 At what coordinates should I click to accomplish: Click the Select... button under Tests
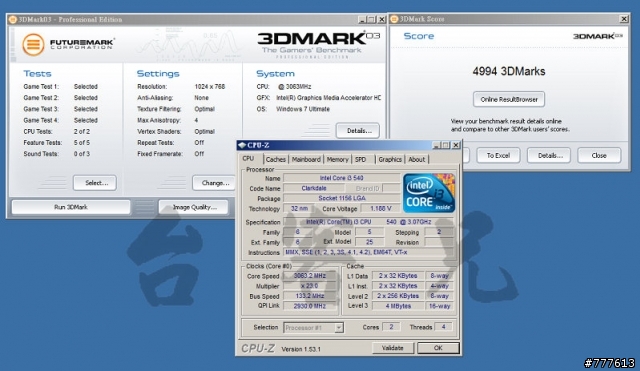[x=95, y=183]
